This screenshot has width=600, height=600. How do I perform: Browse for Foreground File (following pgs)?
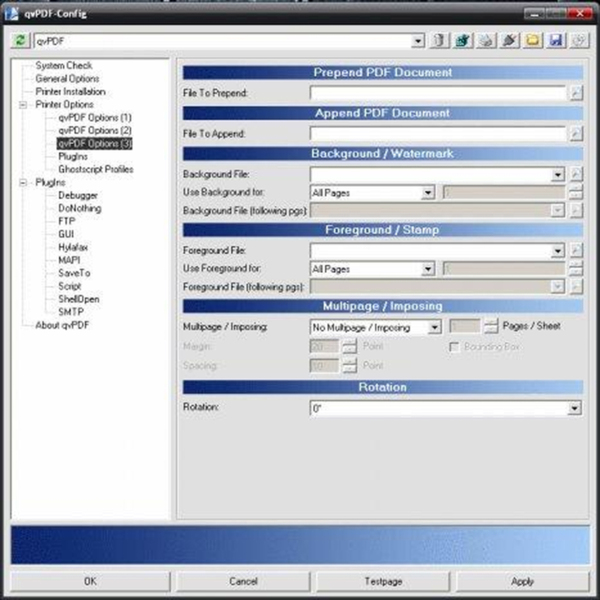coord(576,286)
